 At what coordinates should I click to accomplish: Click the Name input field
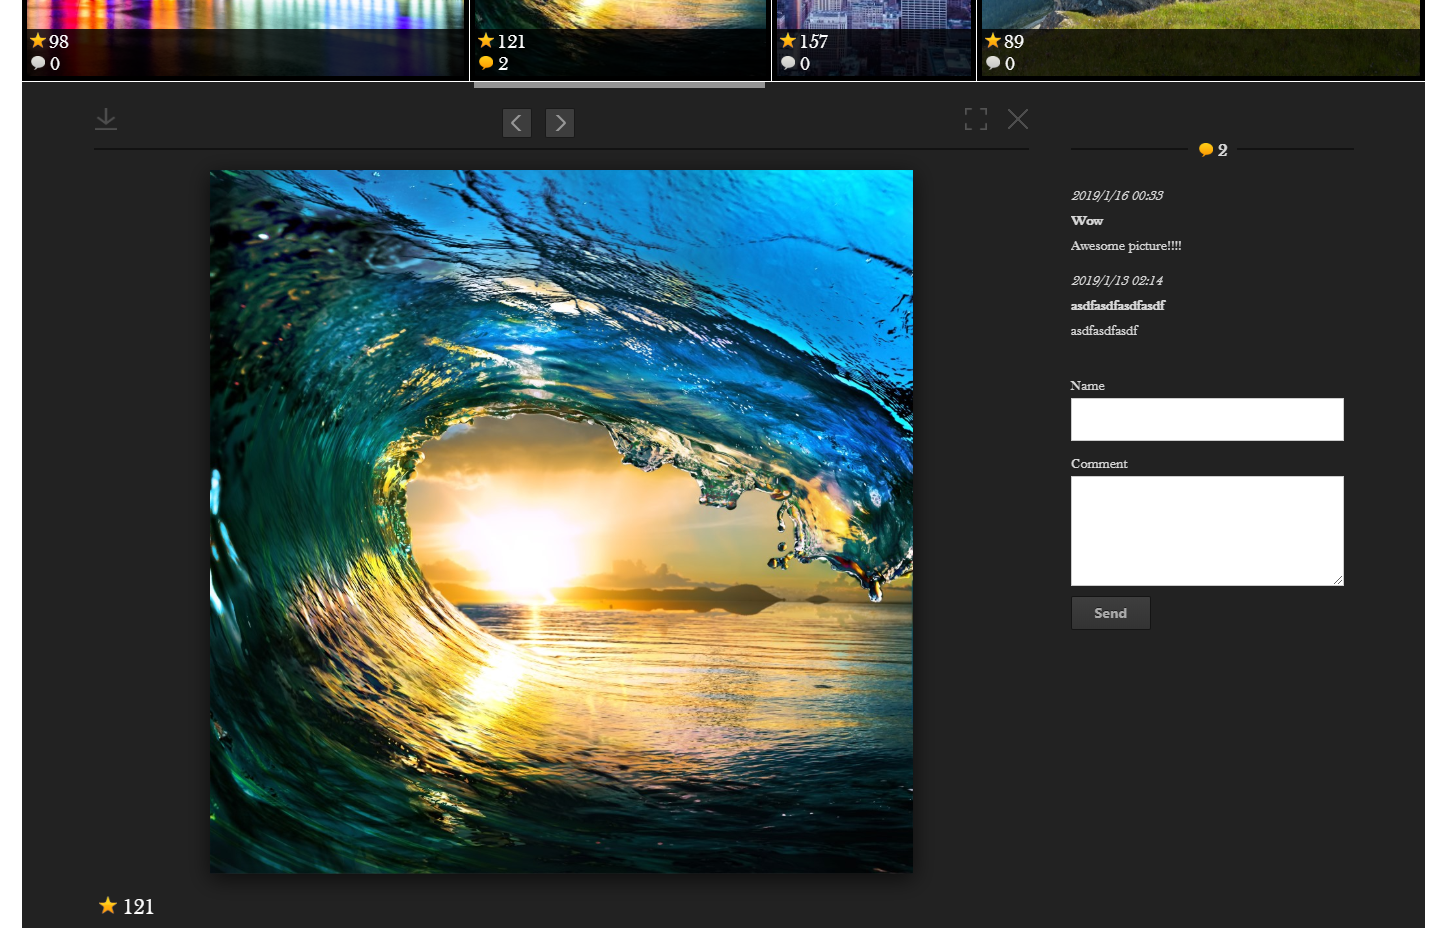(1207, 420)
